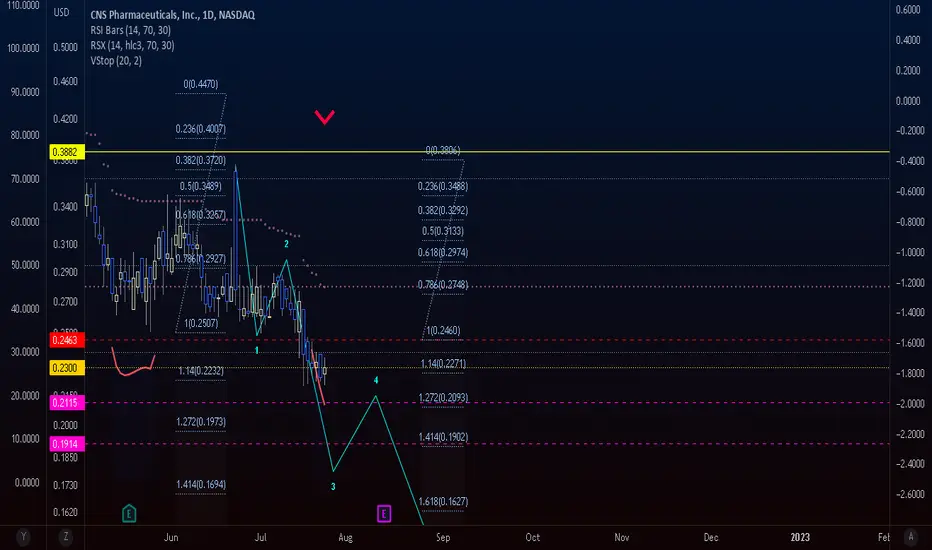The image size is (932, 550).
Task: Select Fibonacci level 0(0.4470) label
Action: [200, 84]
